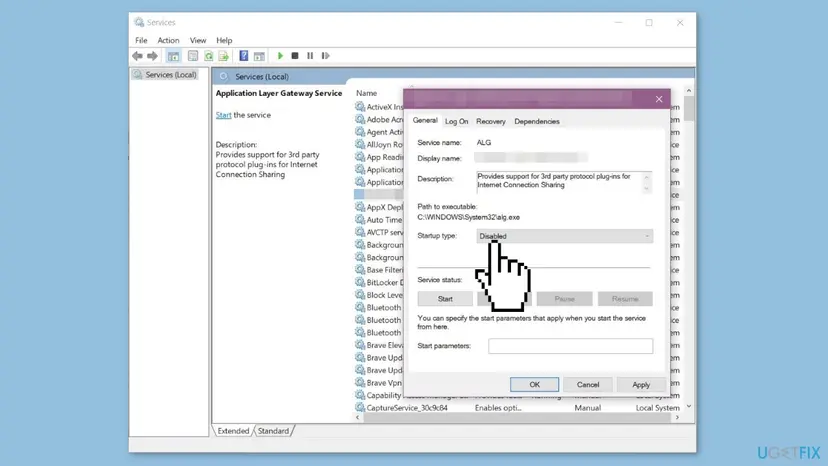Image resolution: width=828 pixels, height=466 pixels.
Task: Focus the Start parameters input field
Action: pyautogui.click(x=570, y=346)
